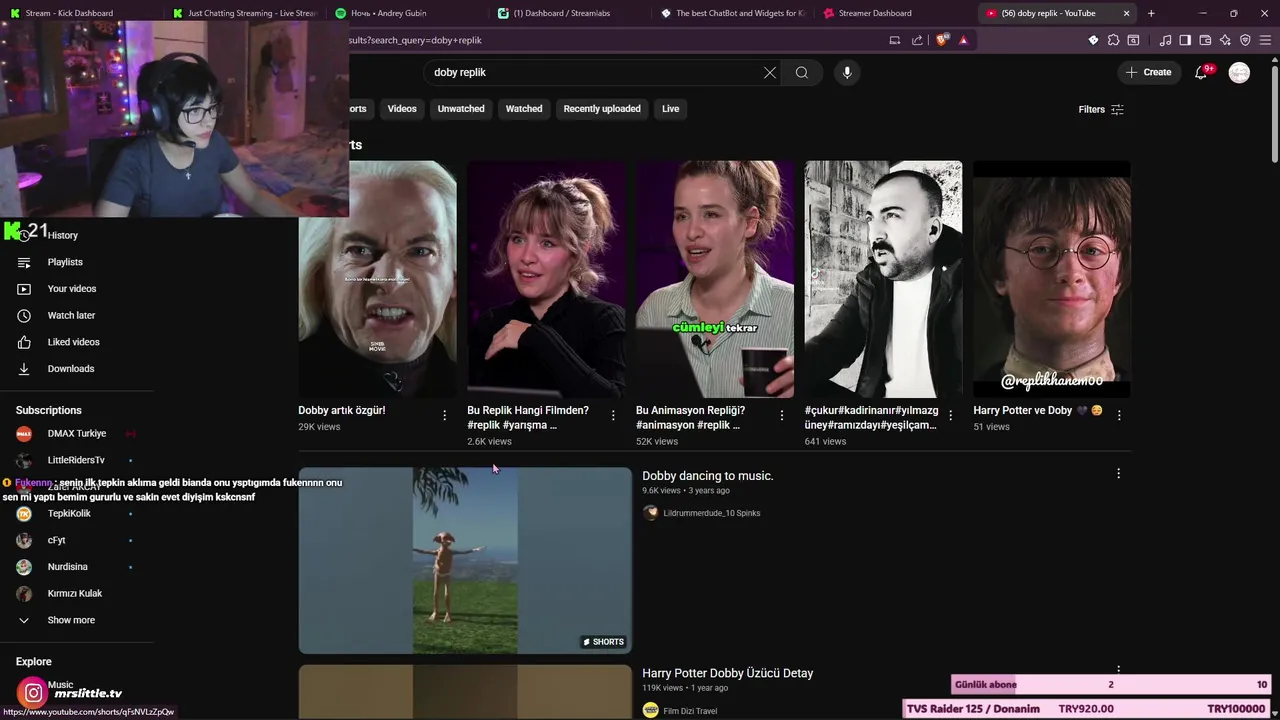Select the Live filter chip
Screen dimensions: 1280x720
pyautogui.click(x=670, y=109)
